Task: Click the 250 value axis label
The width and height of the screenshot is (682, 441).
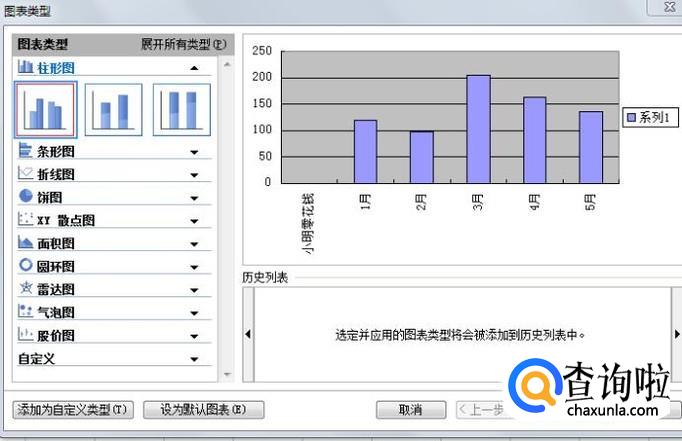Action: coord(262,51)
